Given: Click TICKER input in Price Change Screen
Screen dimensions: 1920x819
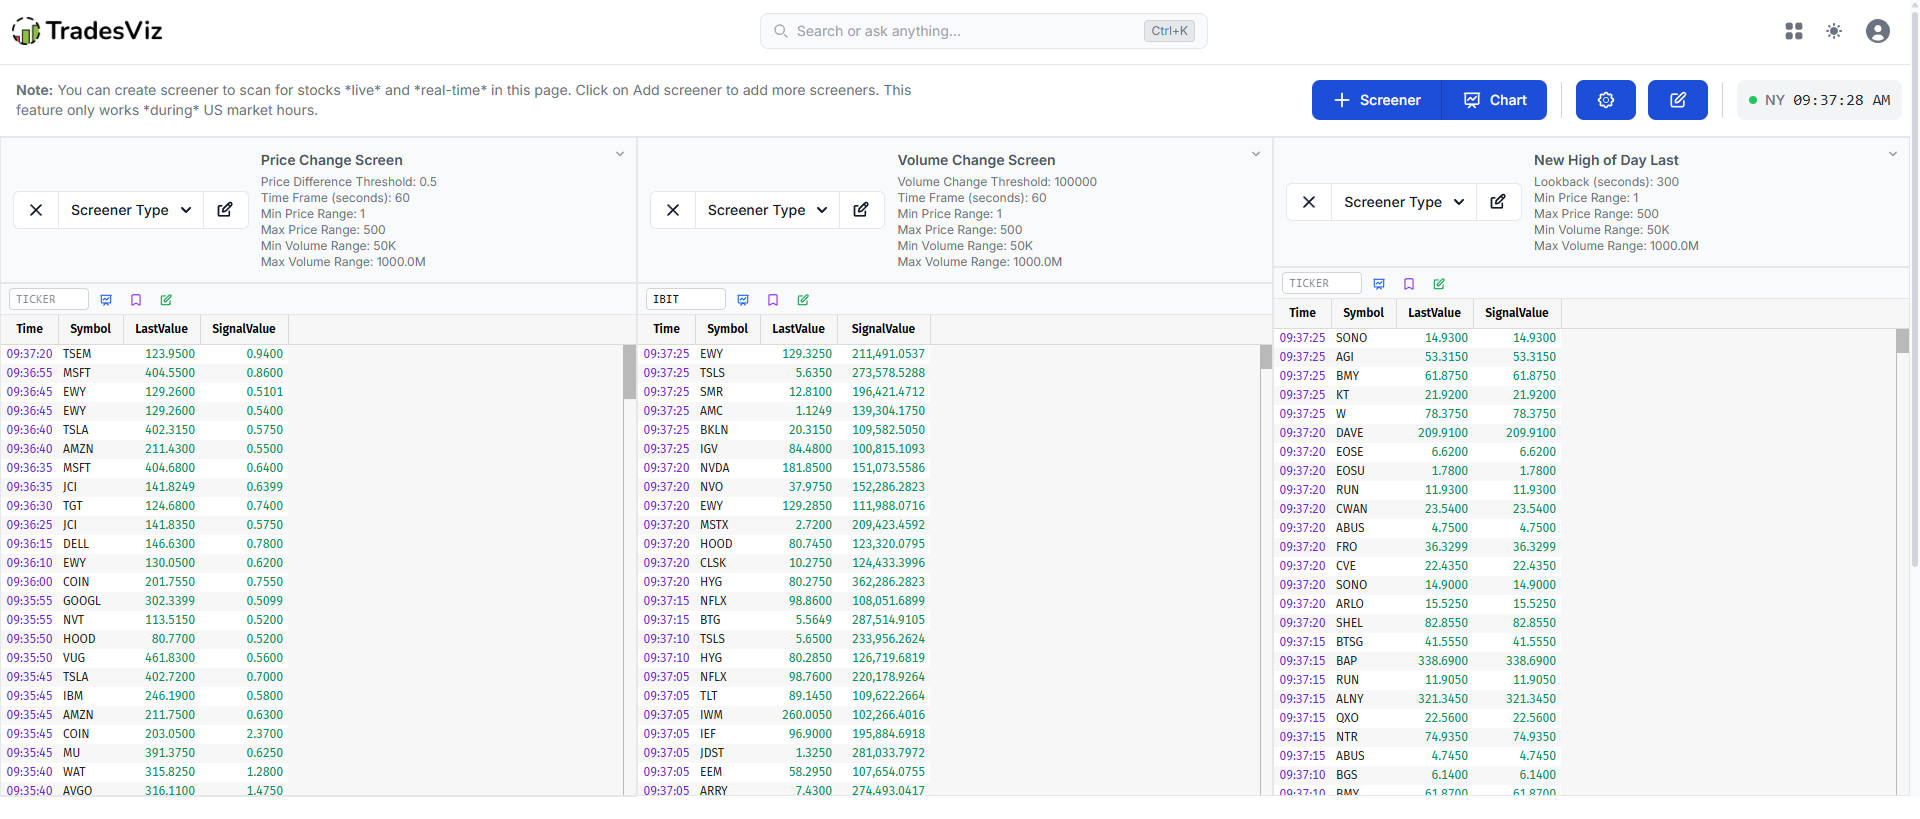Looking at the screenshot, I should [x=49, y=299].
